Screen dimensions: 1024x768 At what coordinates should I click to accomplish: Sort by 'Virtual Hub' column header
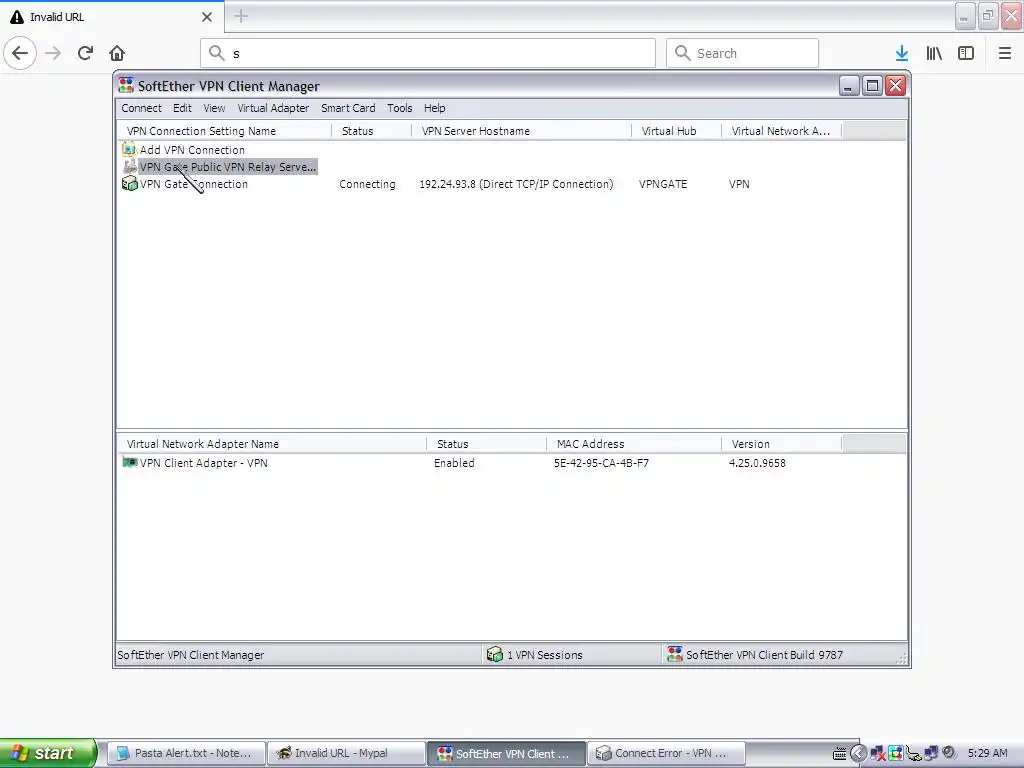tap(677, 131)
